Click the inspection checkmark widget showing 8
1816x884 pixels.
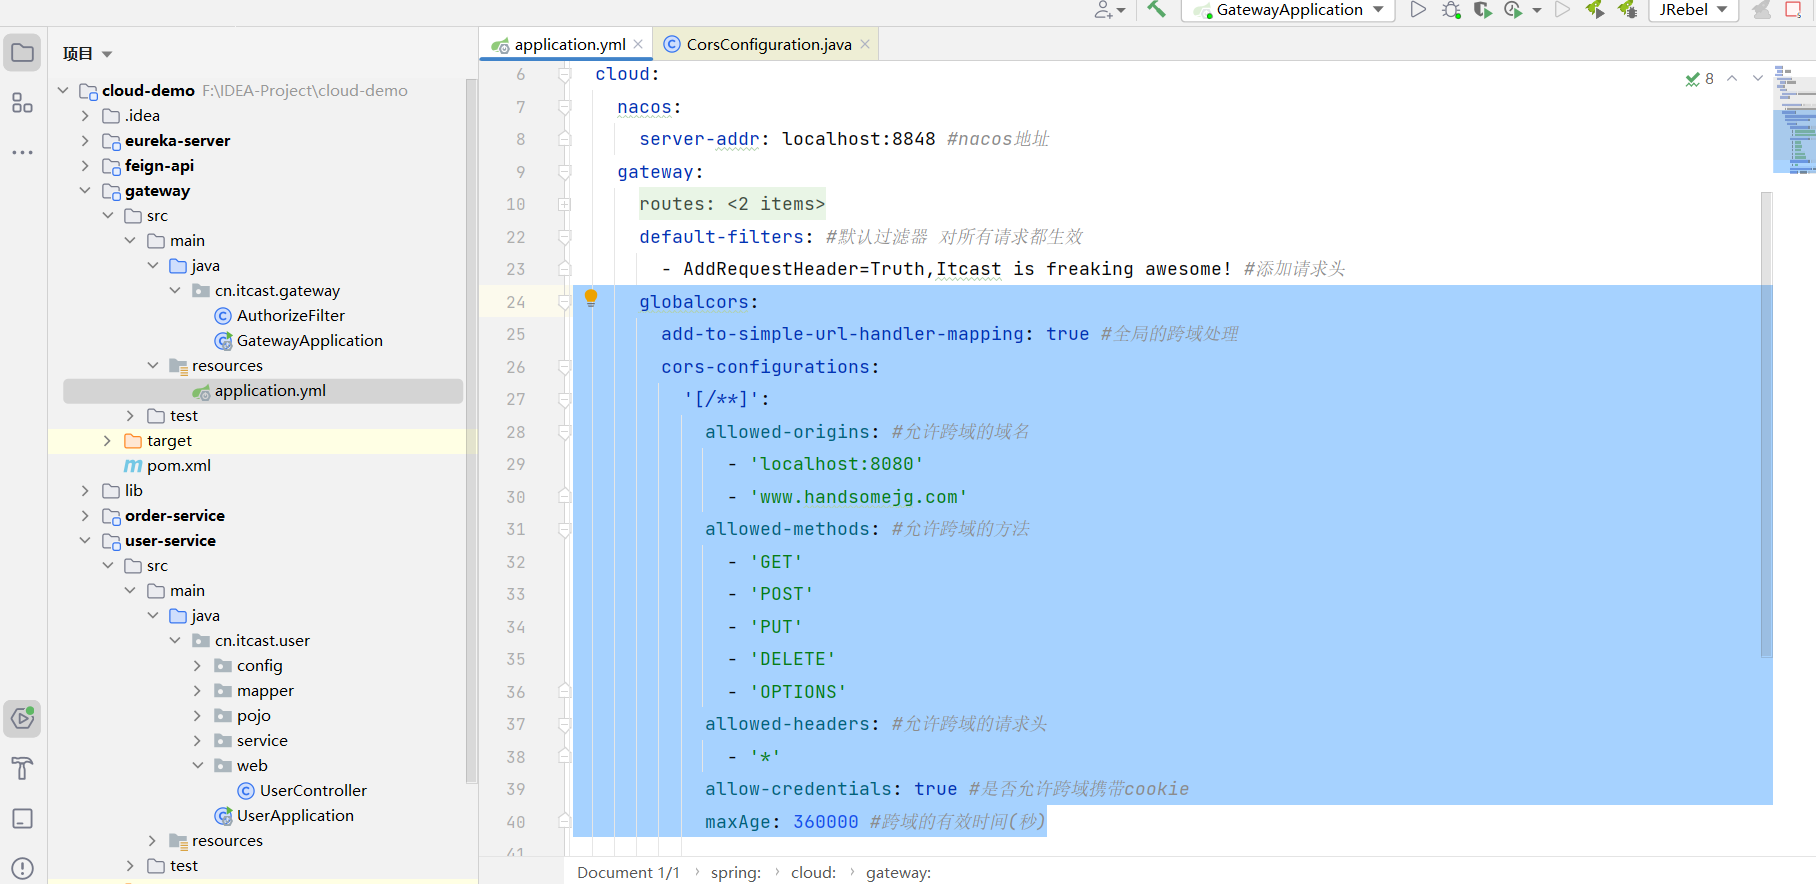(1699, 79)
